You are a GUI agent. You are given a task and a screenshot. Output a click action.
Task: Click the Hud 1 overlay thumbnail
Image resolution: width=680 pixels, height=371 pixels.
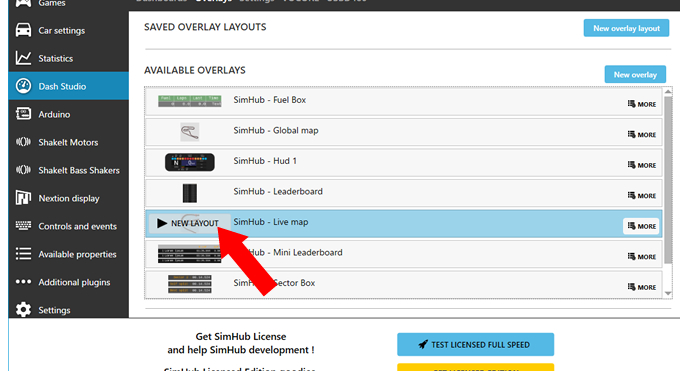point(190,162)
